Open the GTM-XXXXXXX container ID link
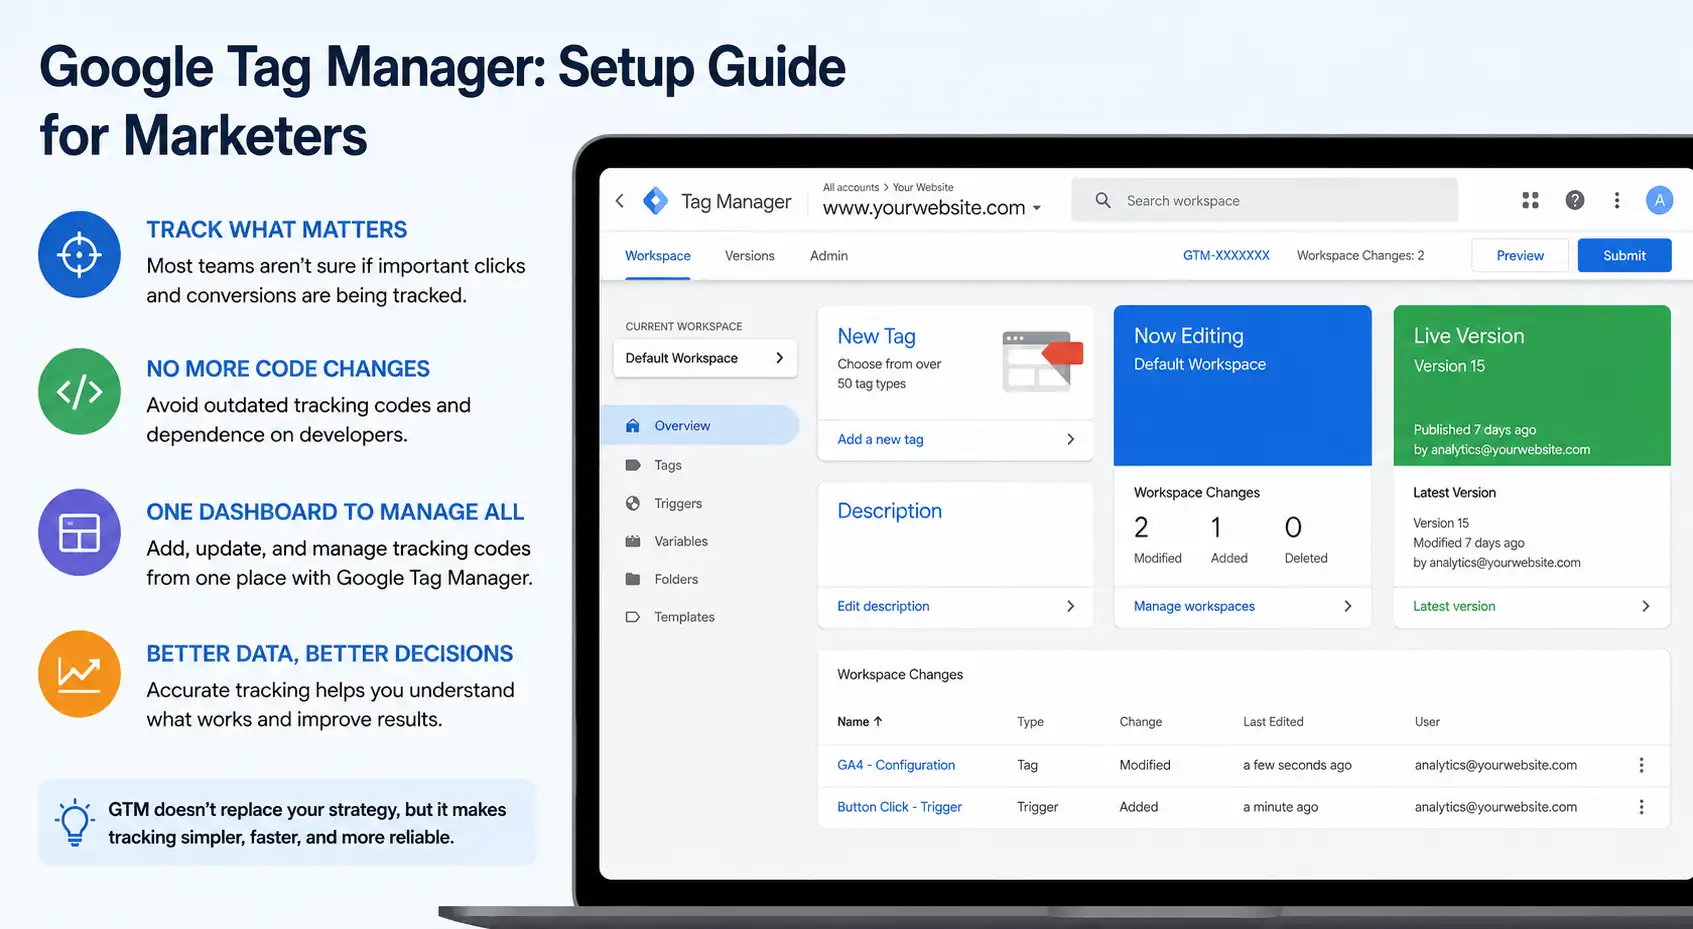Screen dimensions: 1693x929 [1226, 255]
